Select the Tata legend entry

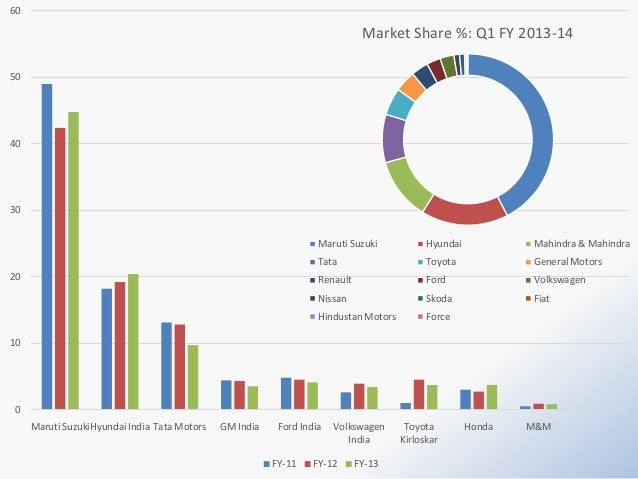(x=323, y=262)
